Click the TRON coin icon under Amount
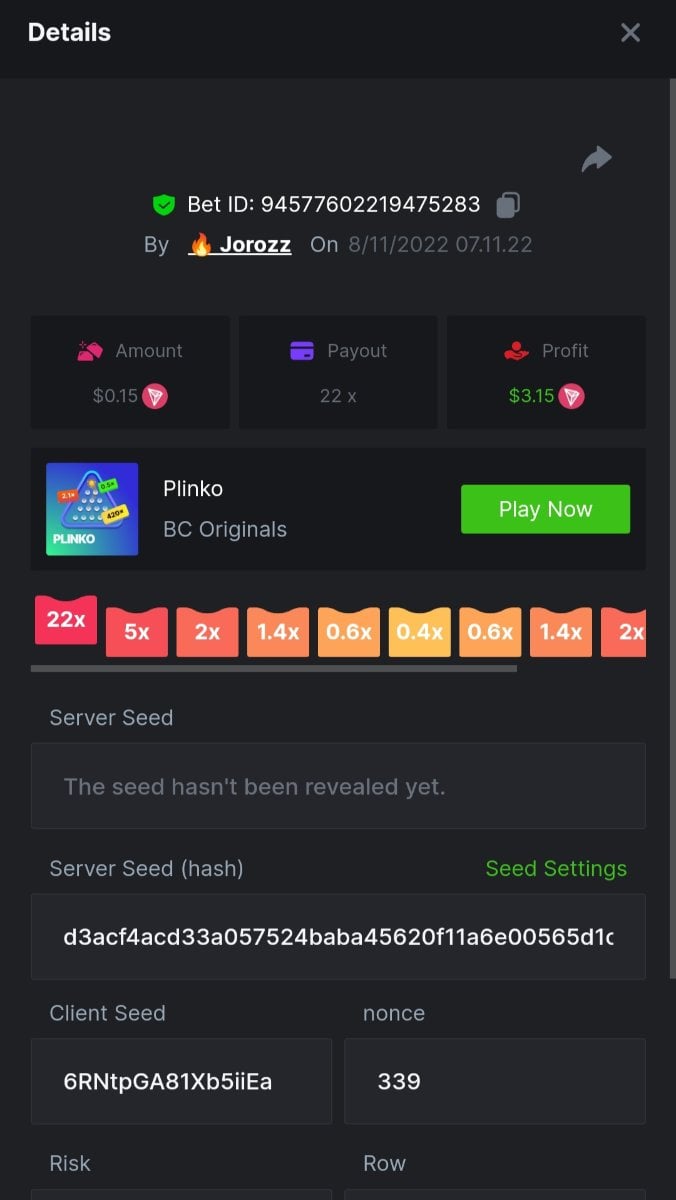This screenshot has width=676, height=1200. 155,396
